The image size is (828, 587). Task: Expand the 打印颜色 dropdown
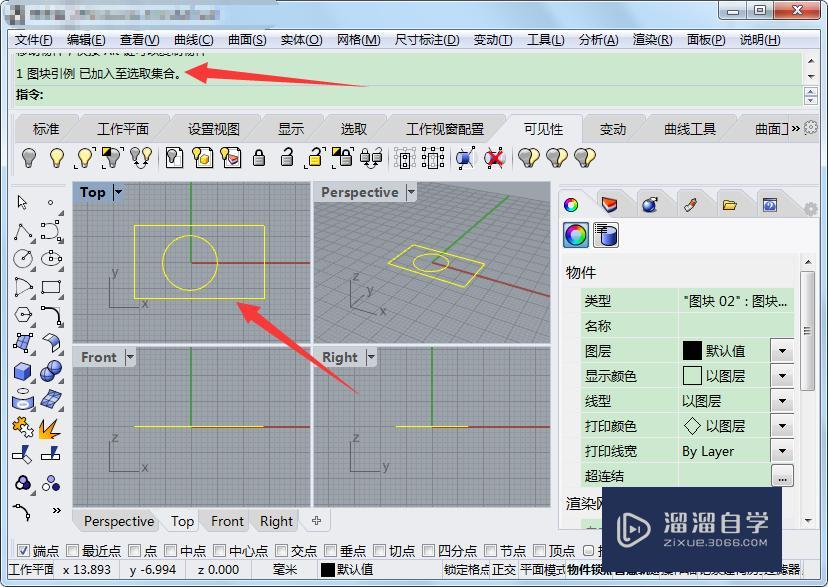click(x=782, y=426)
